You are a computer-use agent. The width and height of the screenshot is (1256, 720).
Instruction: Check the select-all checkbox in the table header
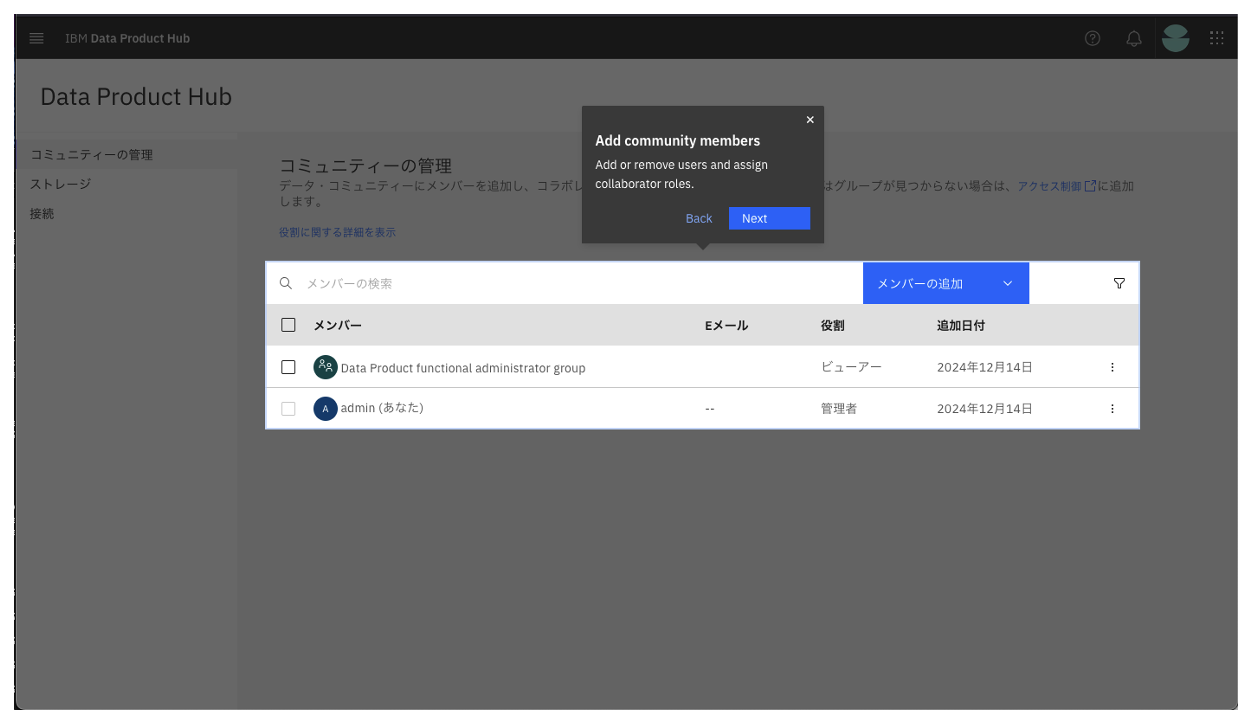(x=288, y=324)
